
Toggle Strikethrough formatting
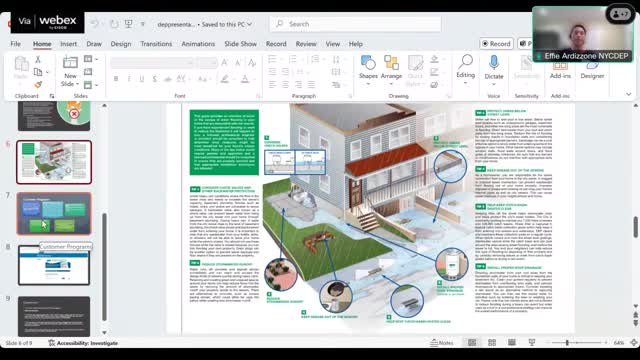(167, 79)
